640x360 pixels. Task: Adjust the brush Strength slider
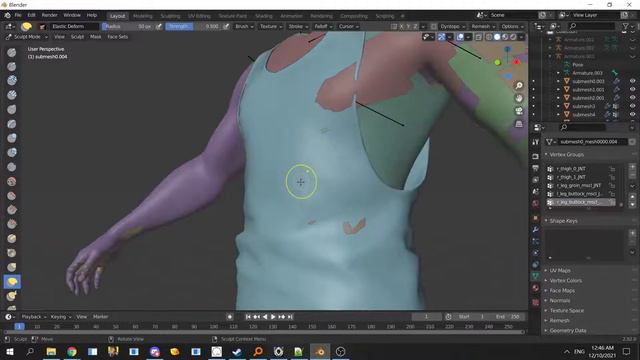pos(193,27)
